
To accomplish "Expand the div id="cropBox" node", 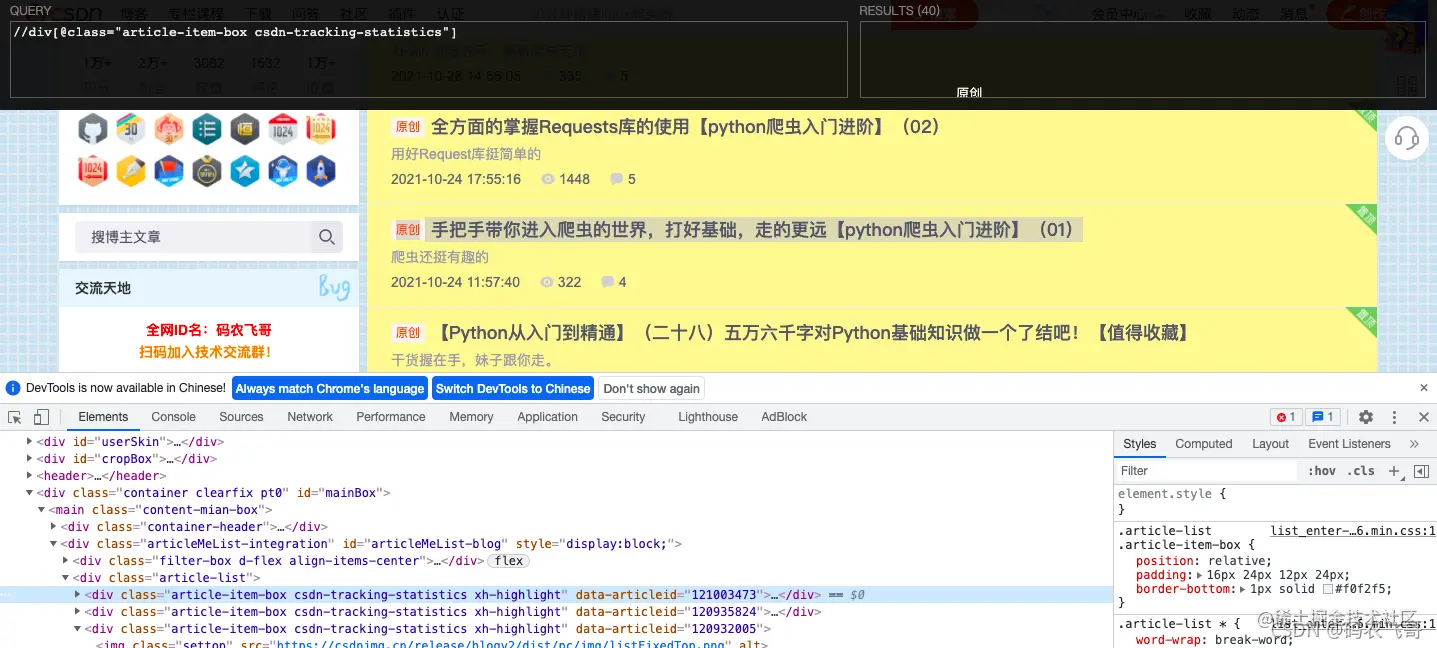I will click(29, 459).
